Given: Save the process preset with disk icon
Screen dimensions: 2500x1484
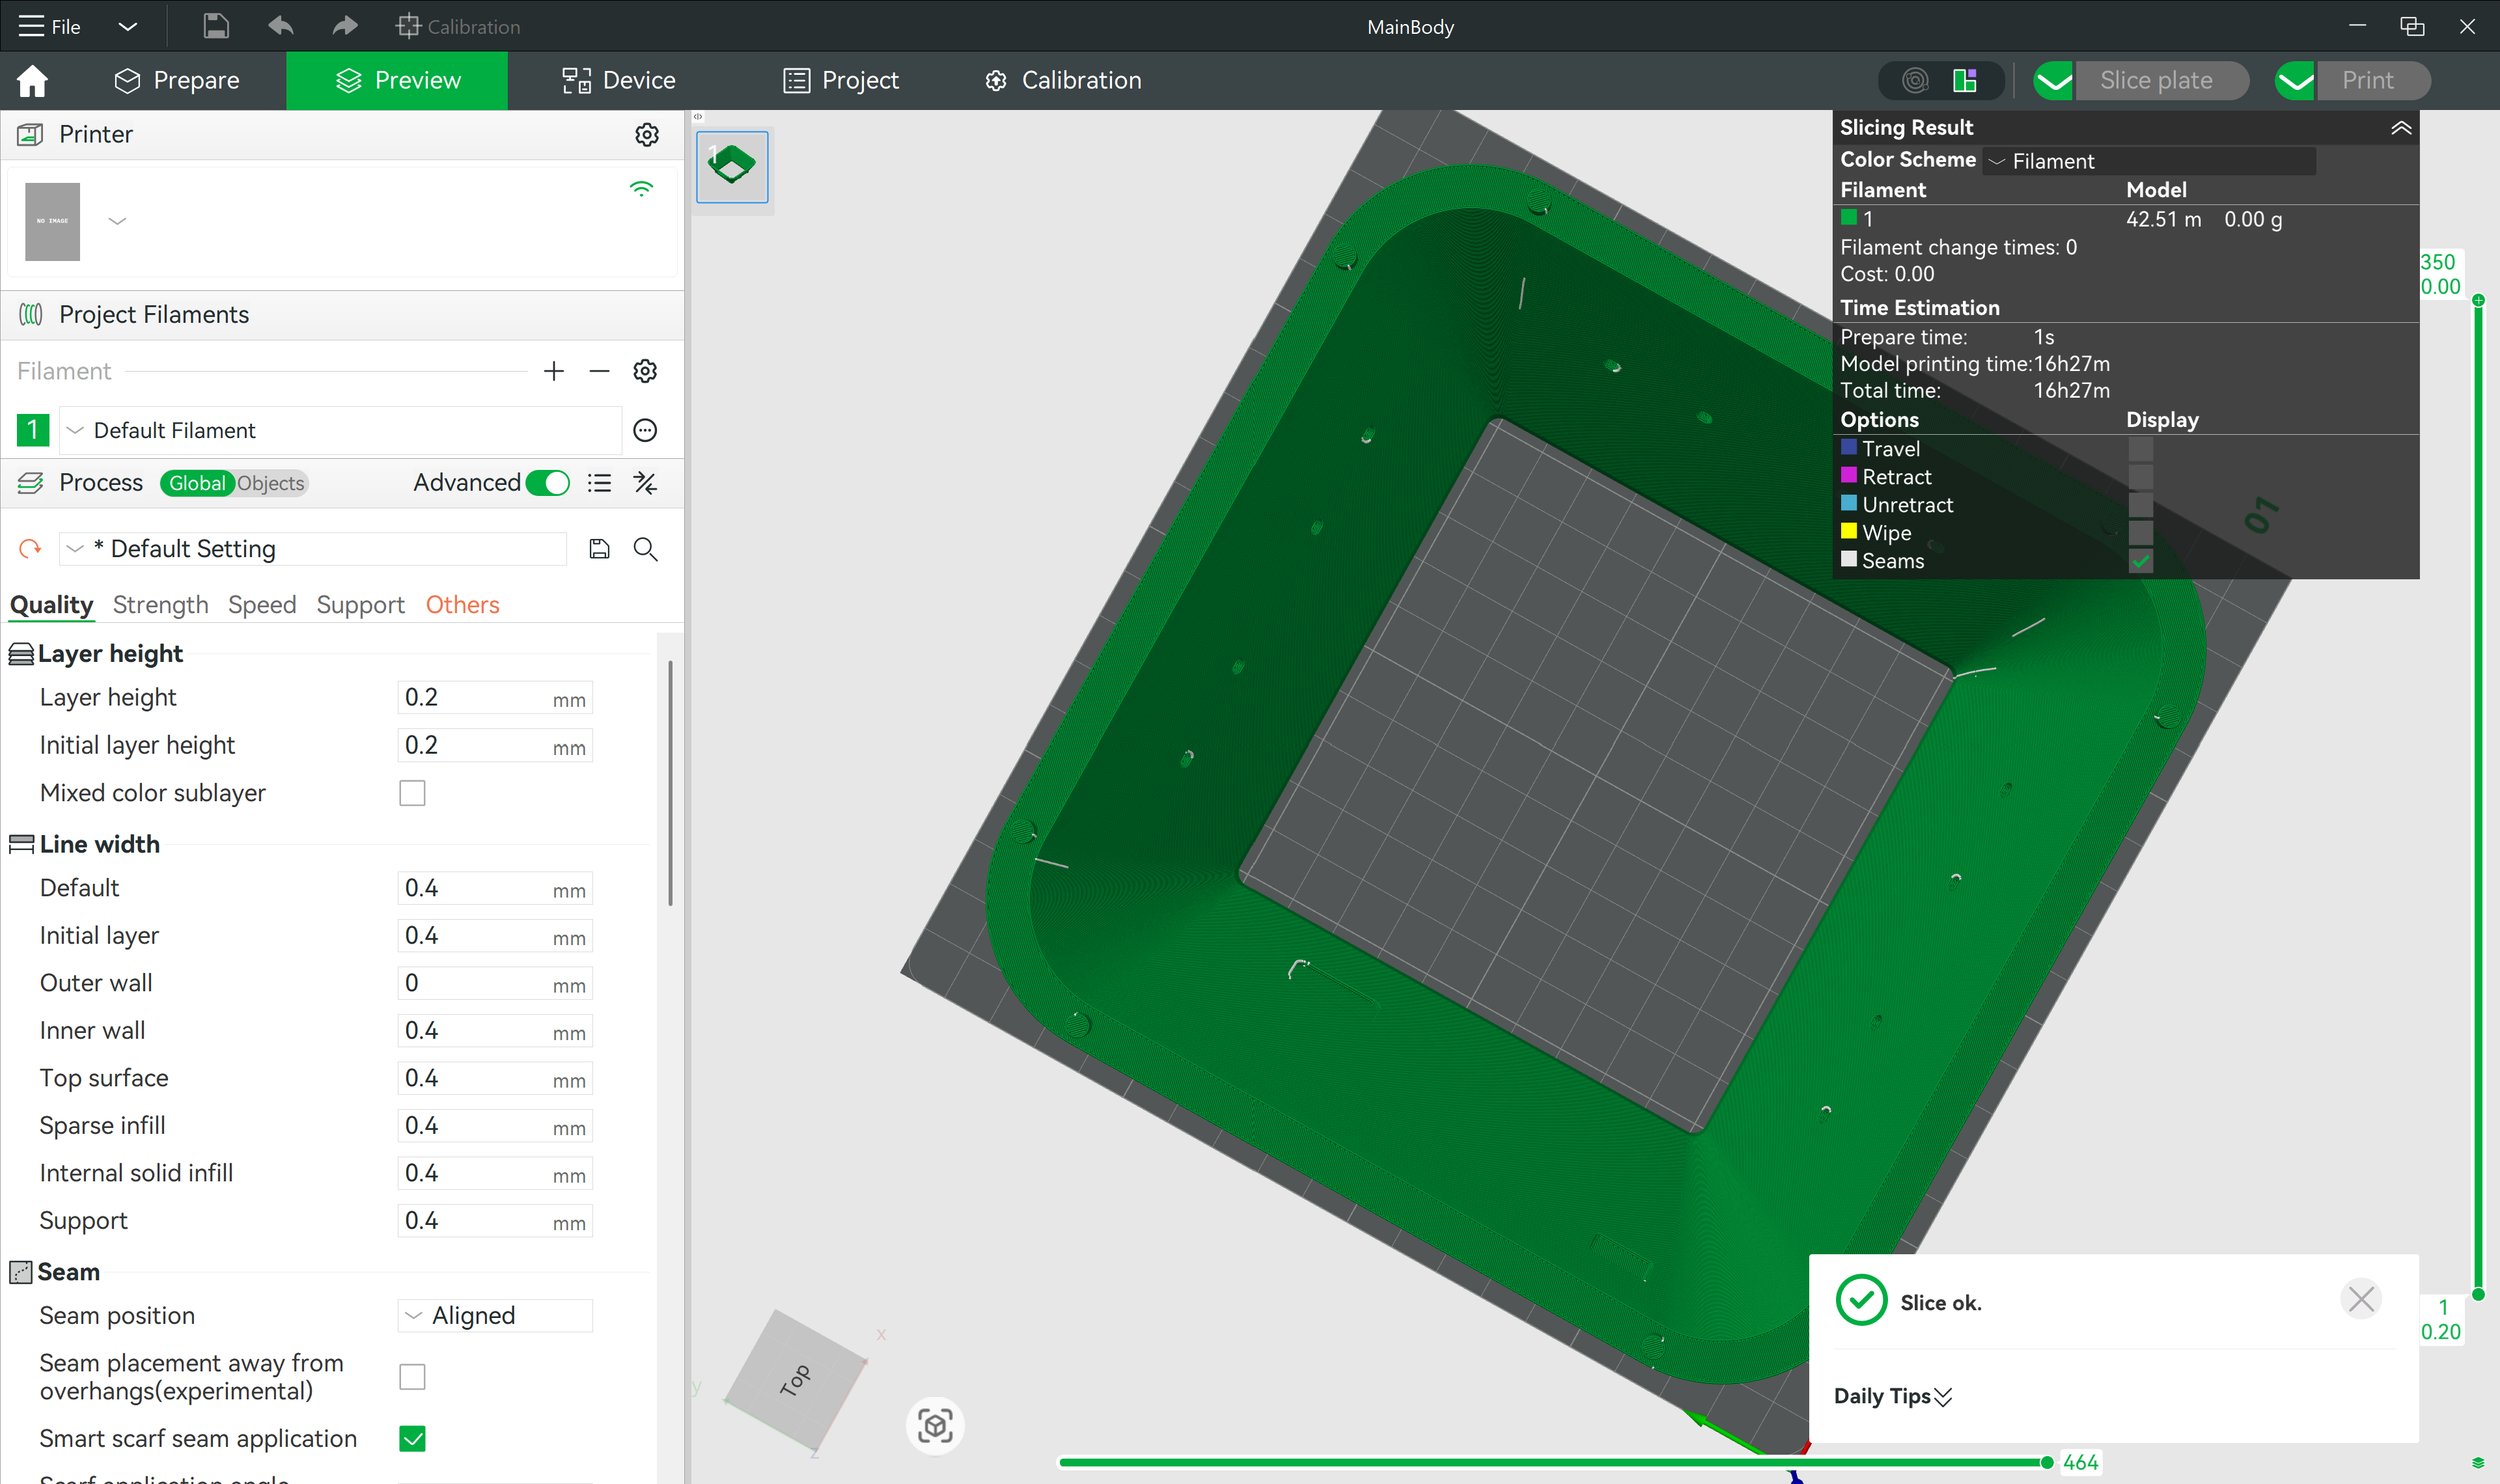Looking at the screenshot, I should (599, 548).
